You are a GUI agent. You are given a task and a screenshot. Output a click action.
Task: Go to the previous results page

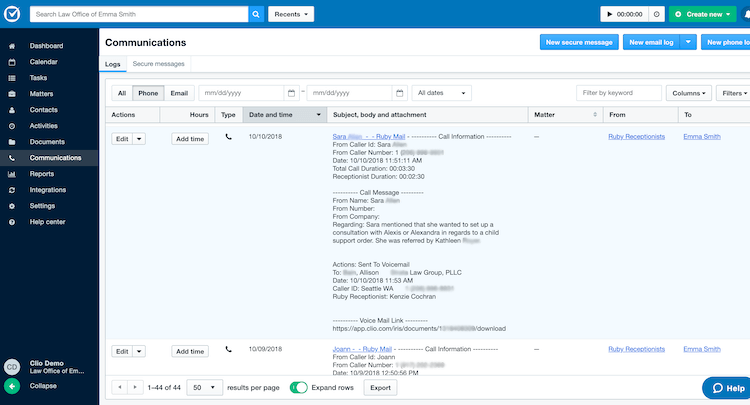(120, 387)
